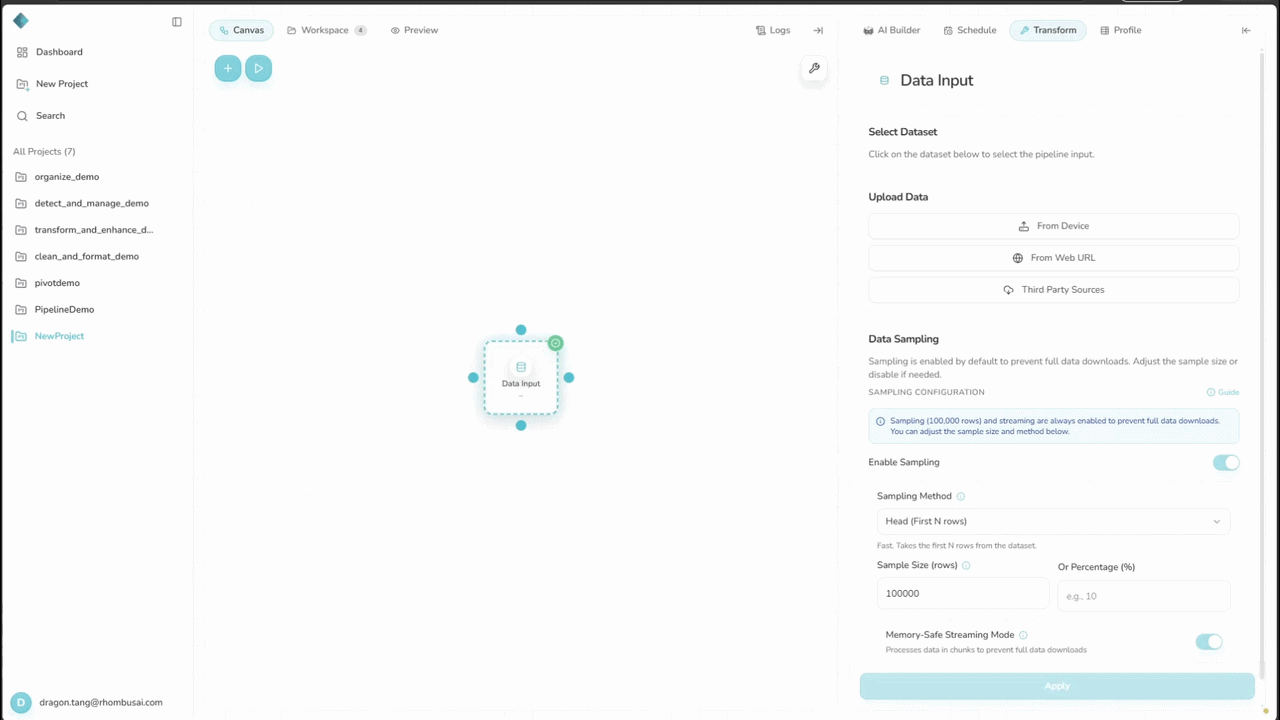Disable the Enable Sampling toggle
Image resolution: width=1280 pixels, height=720 pixels.
1226,462
